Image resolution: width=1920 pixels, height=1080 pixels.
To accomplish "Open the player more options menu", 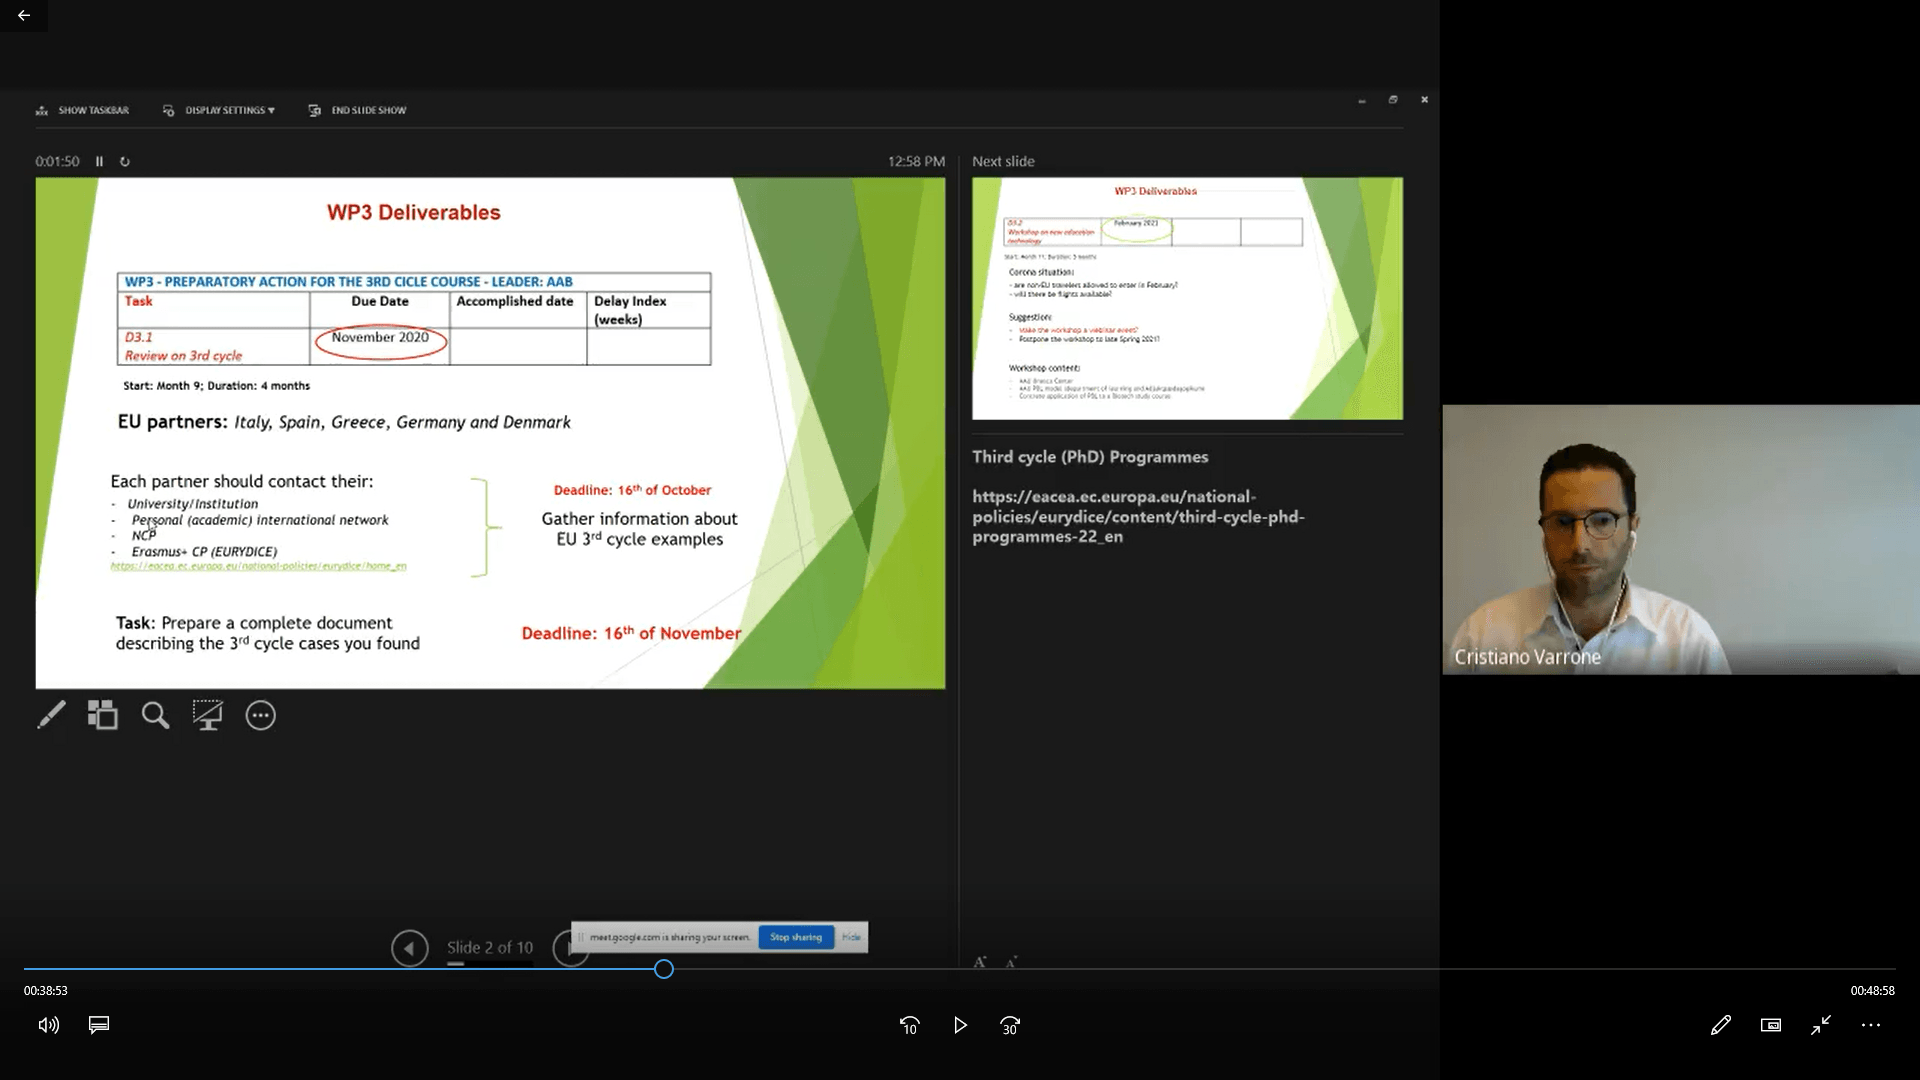I will click(x=1870, y=1025).
